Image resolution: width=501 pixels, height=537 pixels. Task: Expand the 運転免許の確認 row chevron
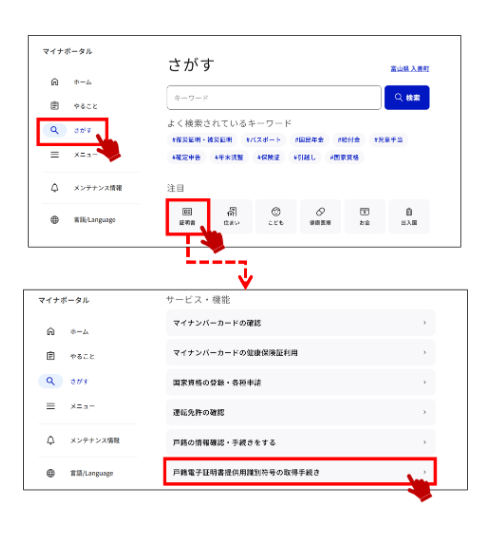[425, 412]
